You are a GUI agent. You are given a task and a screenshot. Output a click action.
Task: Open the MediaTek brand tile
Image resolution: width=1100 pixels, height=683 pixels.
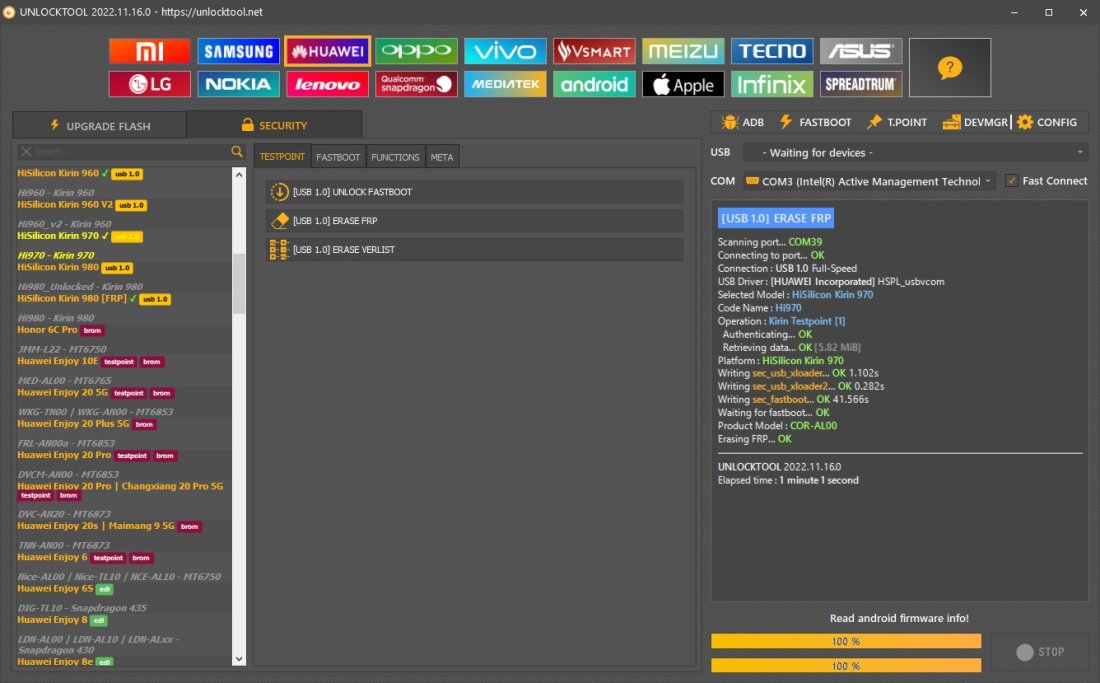pyautogui.click(x=505, y=84)
